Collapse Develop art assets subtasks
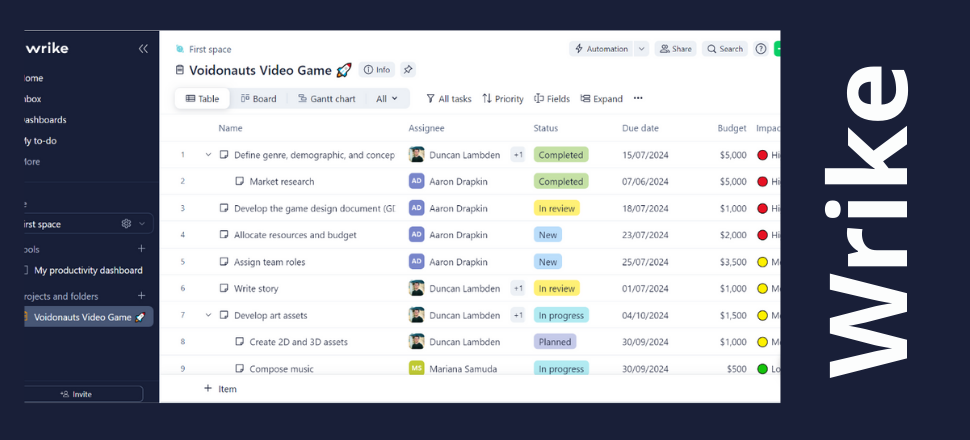970x440 pixels. pos(208,315)
